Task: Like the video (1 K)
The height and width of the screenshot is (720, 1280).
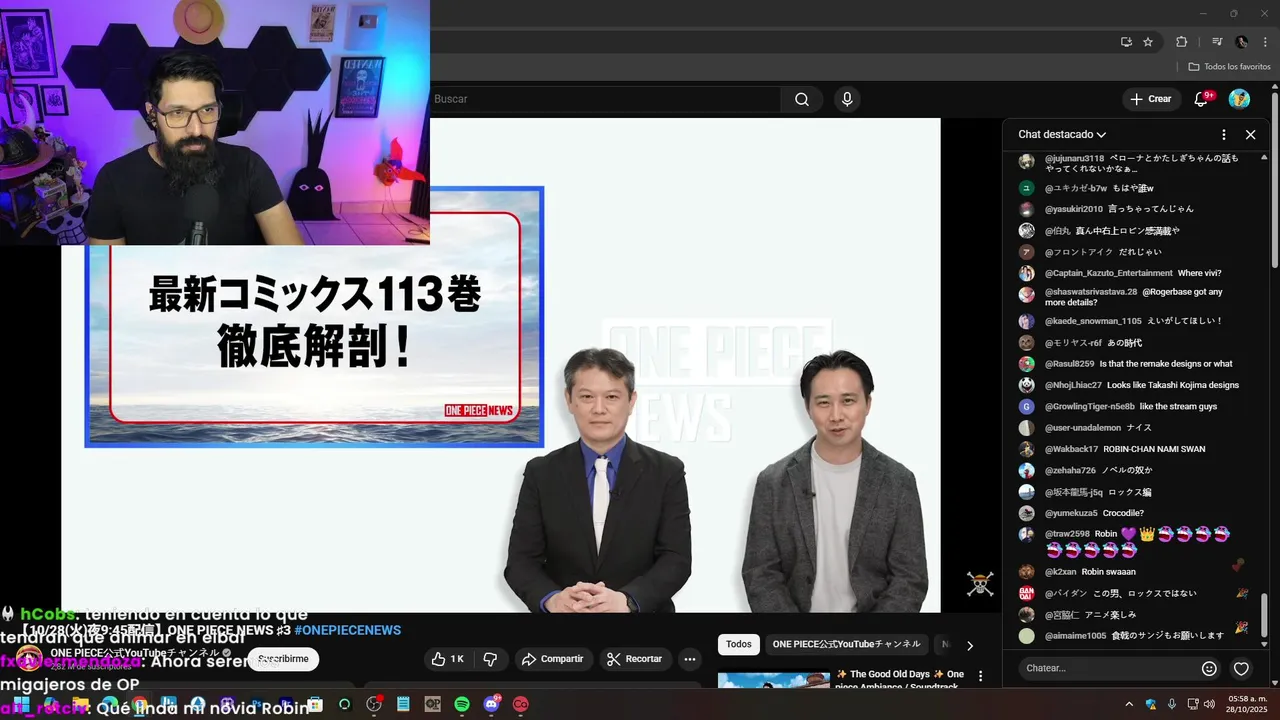Action: [x=447, y=659]
